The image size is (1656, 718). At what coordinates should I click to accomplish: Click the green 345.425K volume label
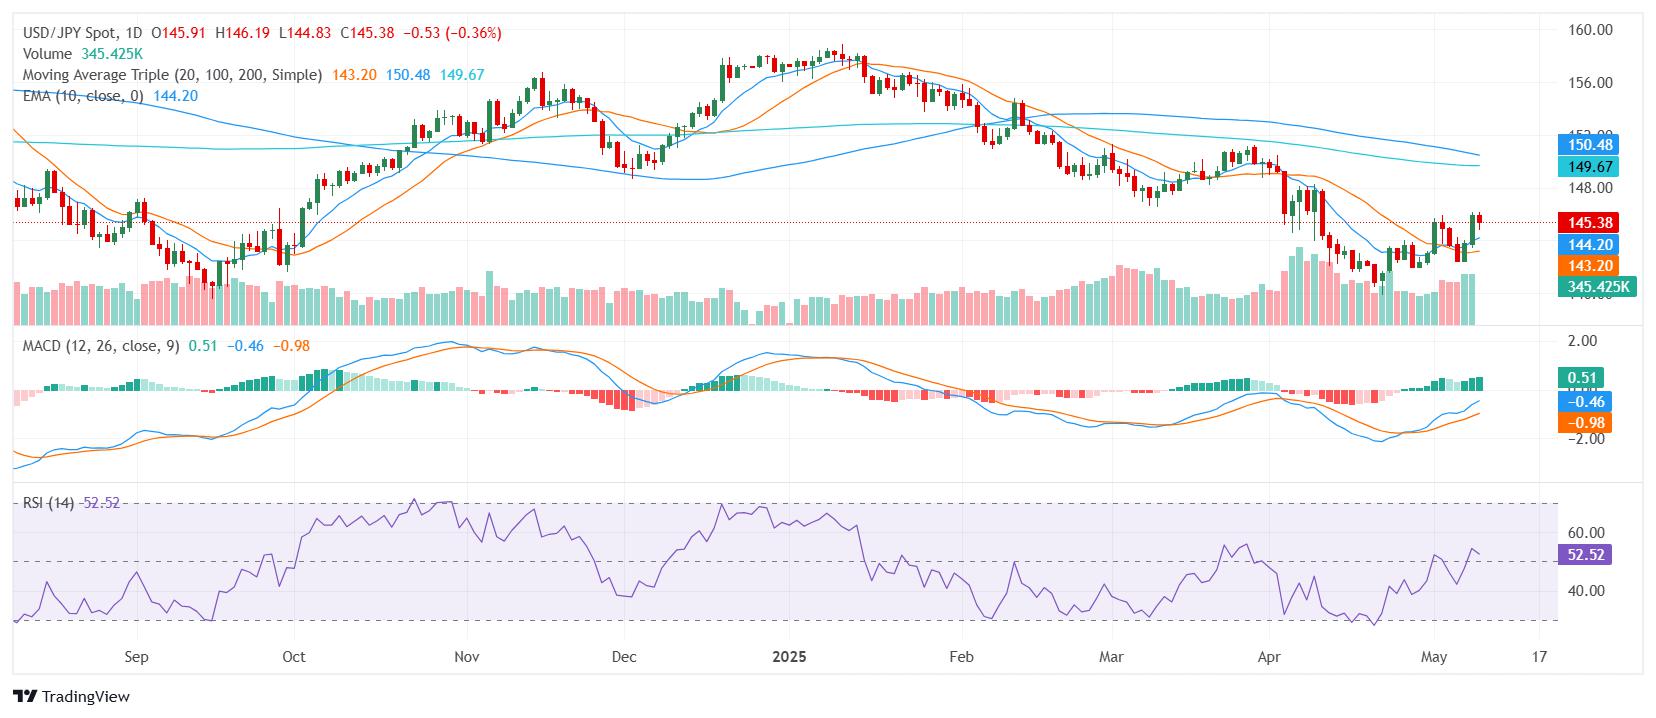(x=1597, y=287)
